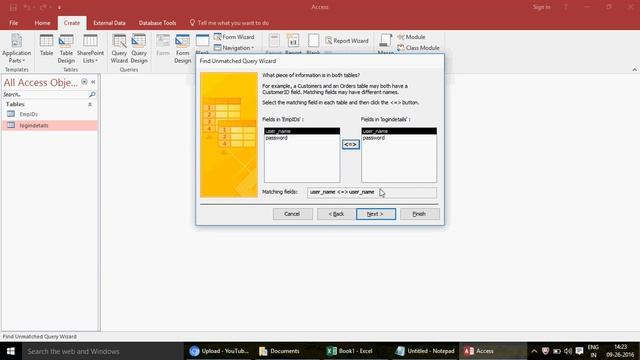The height and width of the screenshot is (360, 640).
Task: Insert a new Module
Action: coord(411,37)
